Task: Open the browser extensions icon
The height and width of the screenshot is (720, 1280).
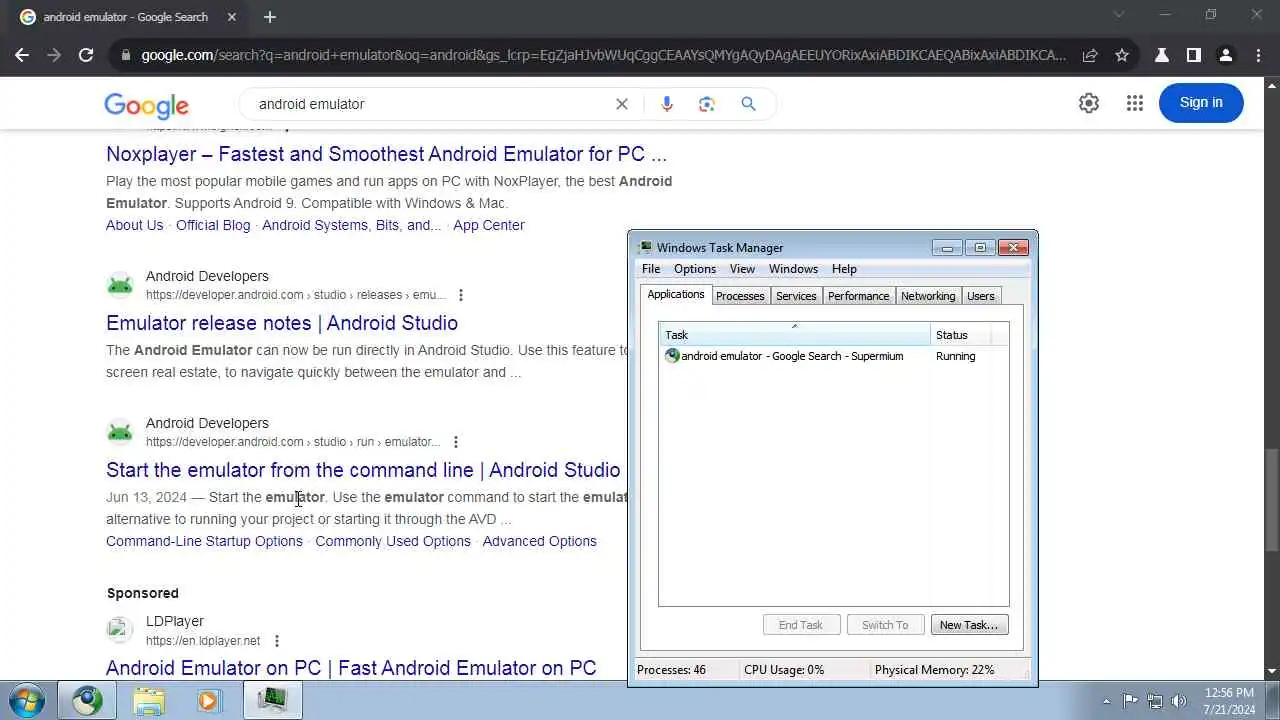Action: (1162, 56)
